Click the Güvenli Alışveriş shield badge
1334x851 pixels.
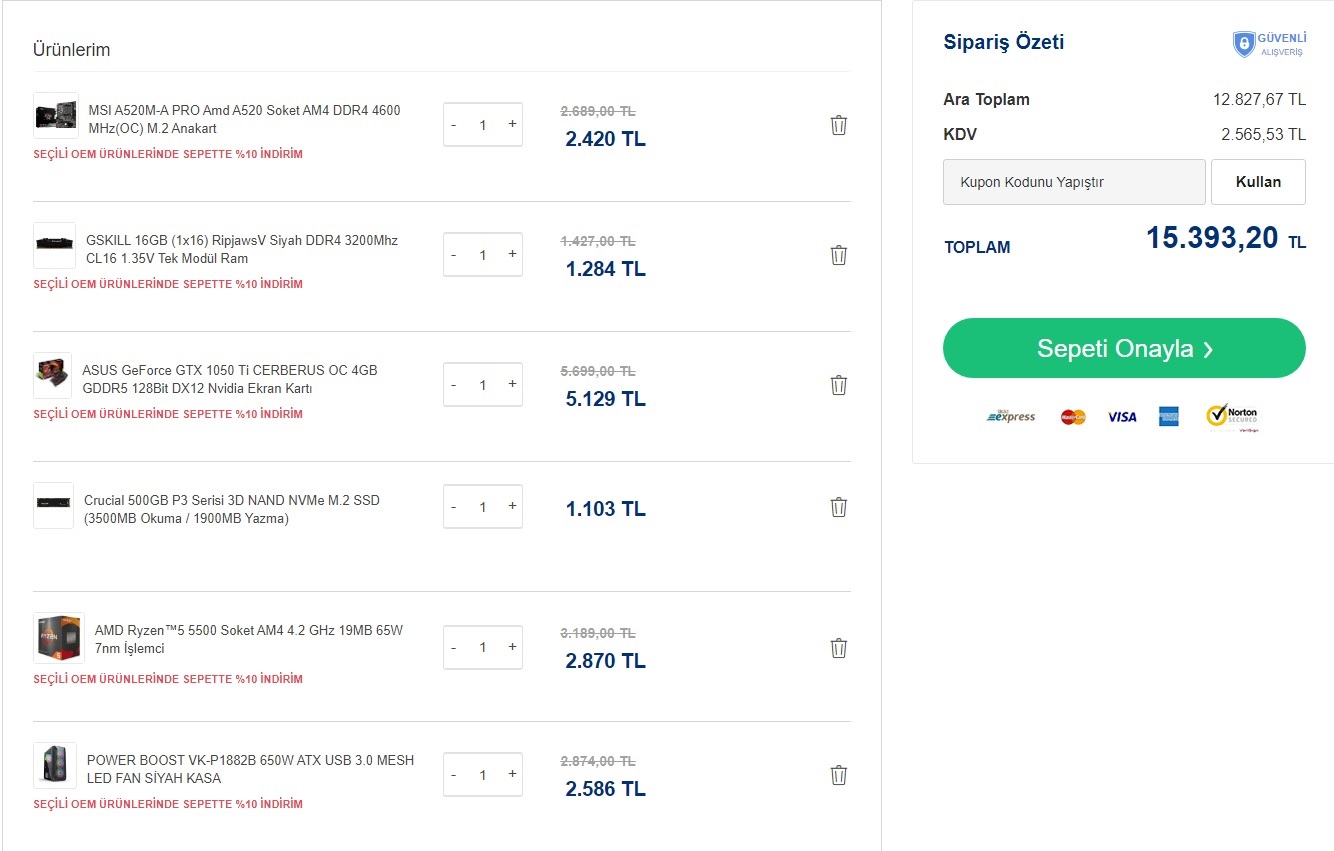pyautogui.click(x=1269, y=44)
